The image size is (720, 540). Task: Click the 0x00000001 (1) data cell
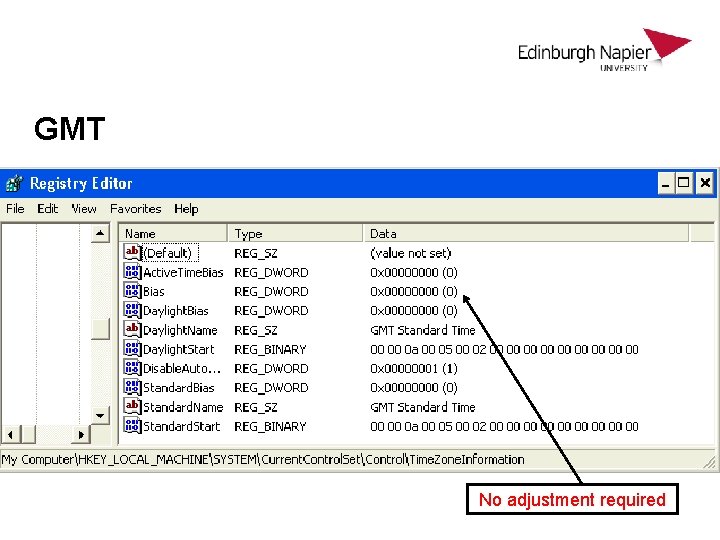(414, 369)
